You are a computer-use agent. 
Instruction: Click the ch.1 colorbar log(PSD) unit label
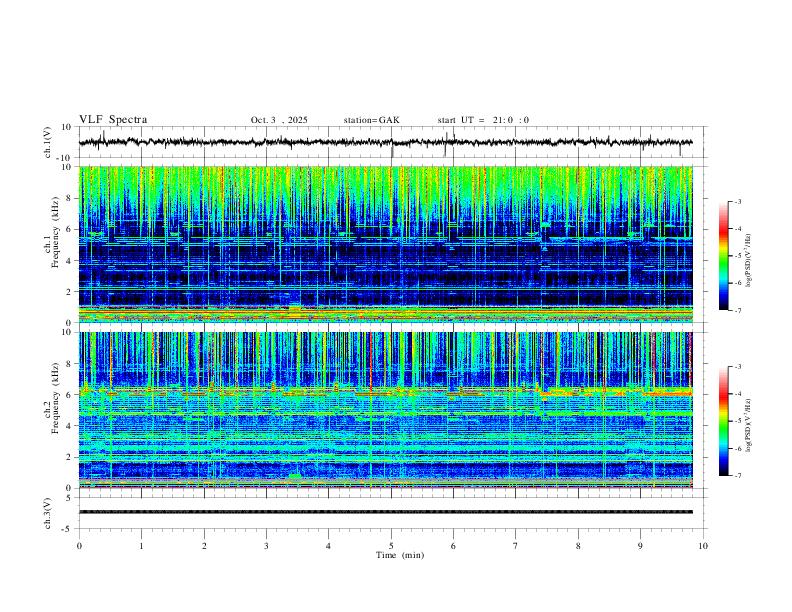749,261
